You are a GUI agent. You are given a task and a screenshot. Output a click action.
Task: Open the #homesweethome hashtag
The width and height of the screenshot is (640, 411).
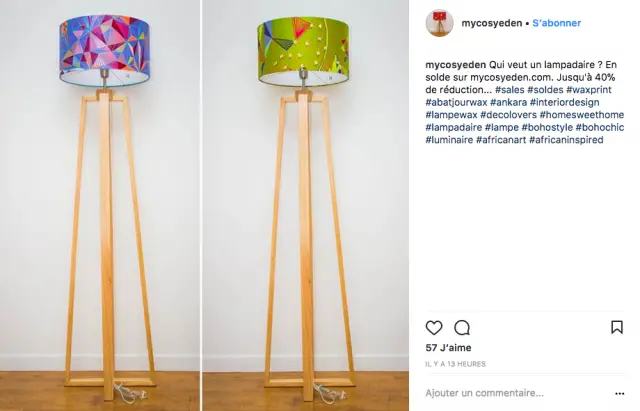point(582,115)
